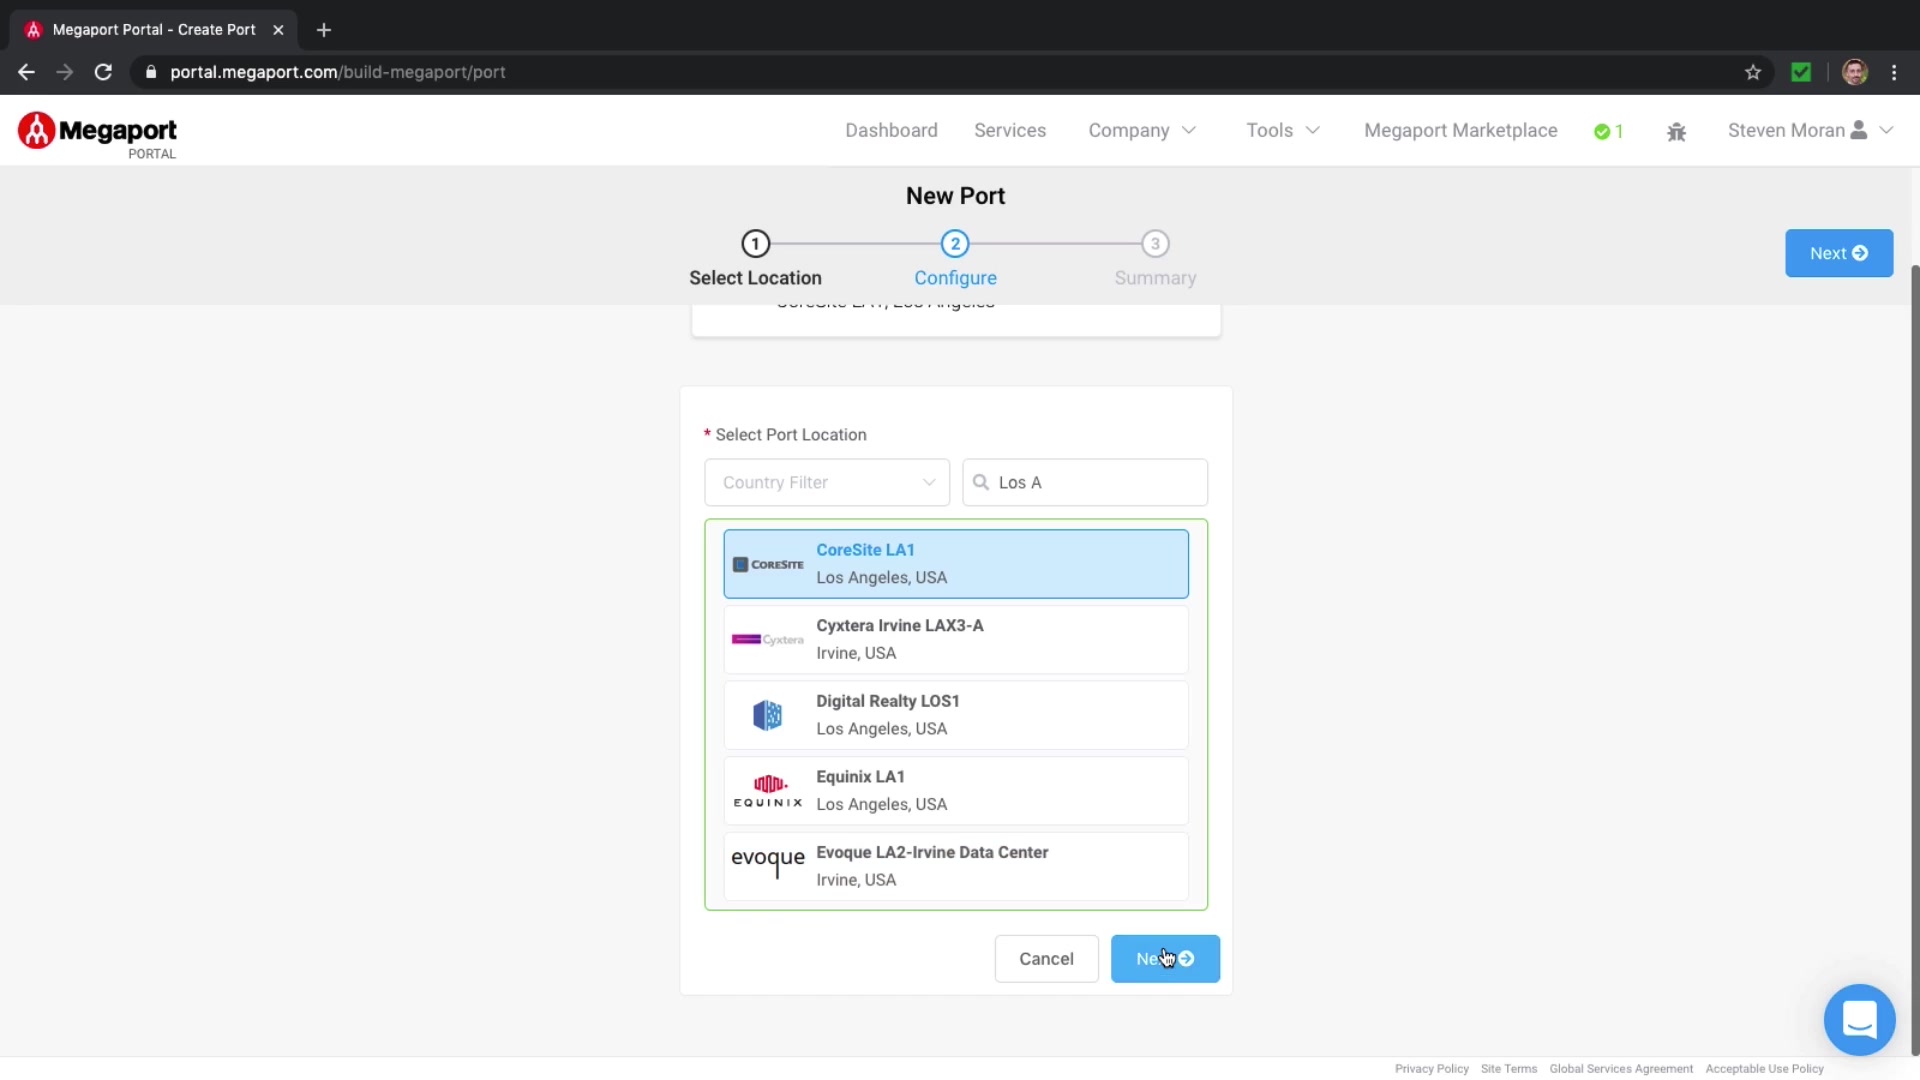The width and height of the screenshot is (1920, 1080).
Task: Expand the Tools menu
Action: point(1283,131)
